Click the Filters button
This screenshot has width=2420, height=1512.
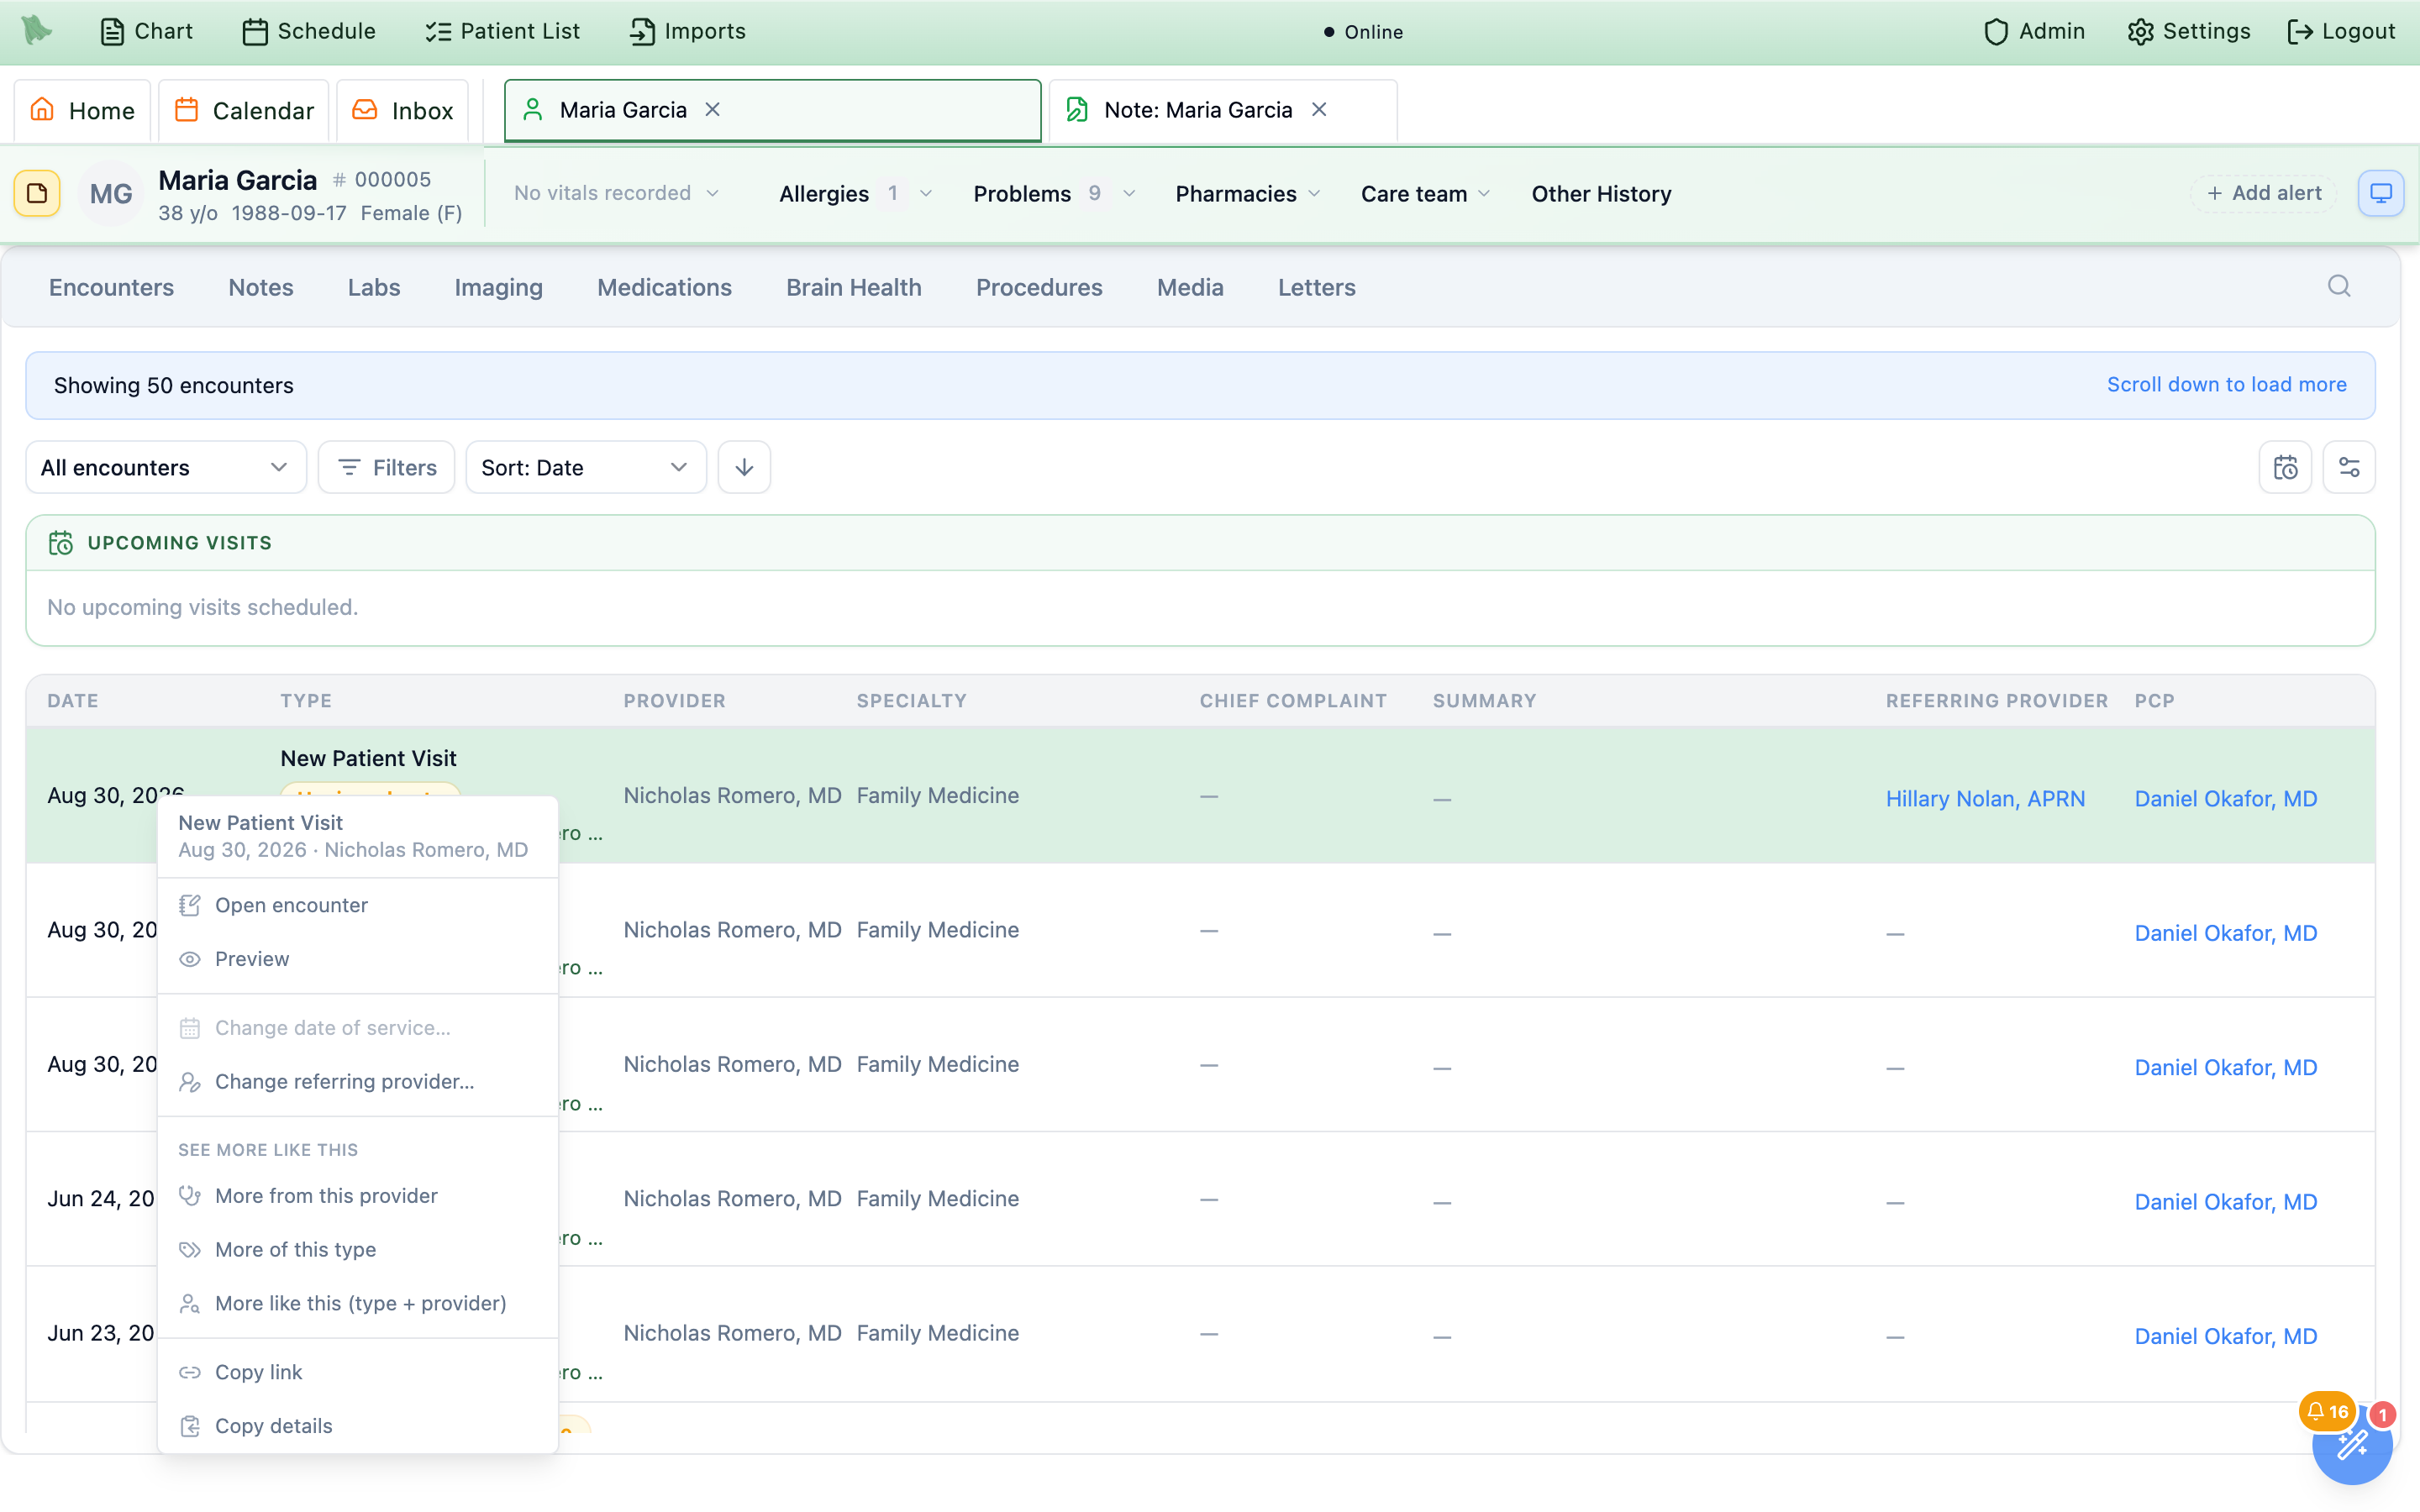[386, 467]
